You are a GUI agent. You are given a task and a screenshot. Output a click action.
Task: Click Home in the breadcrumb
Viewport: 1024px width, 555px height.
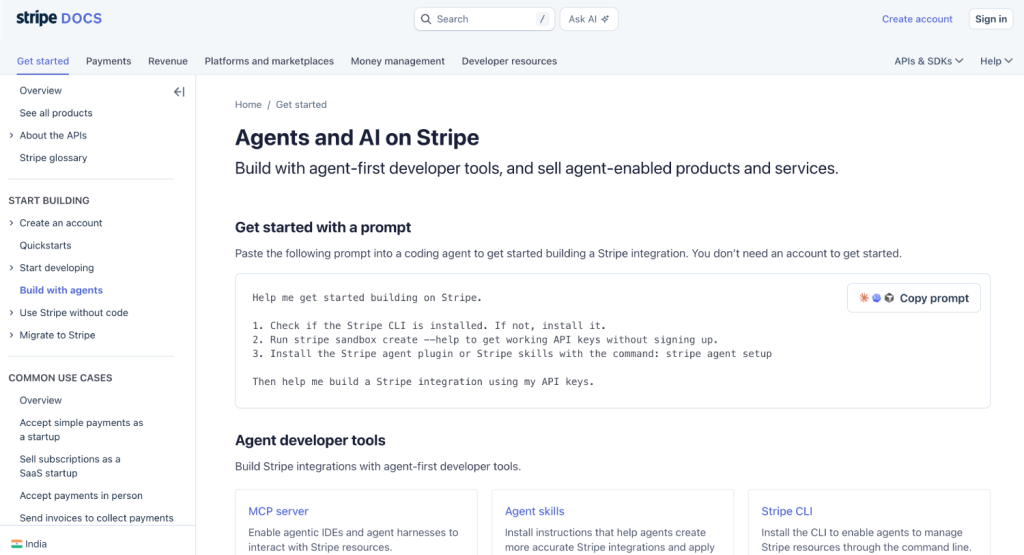(x=248, y=104)
